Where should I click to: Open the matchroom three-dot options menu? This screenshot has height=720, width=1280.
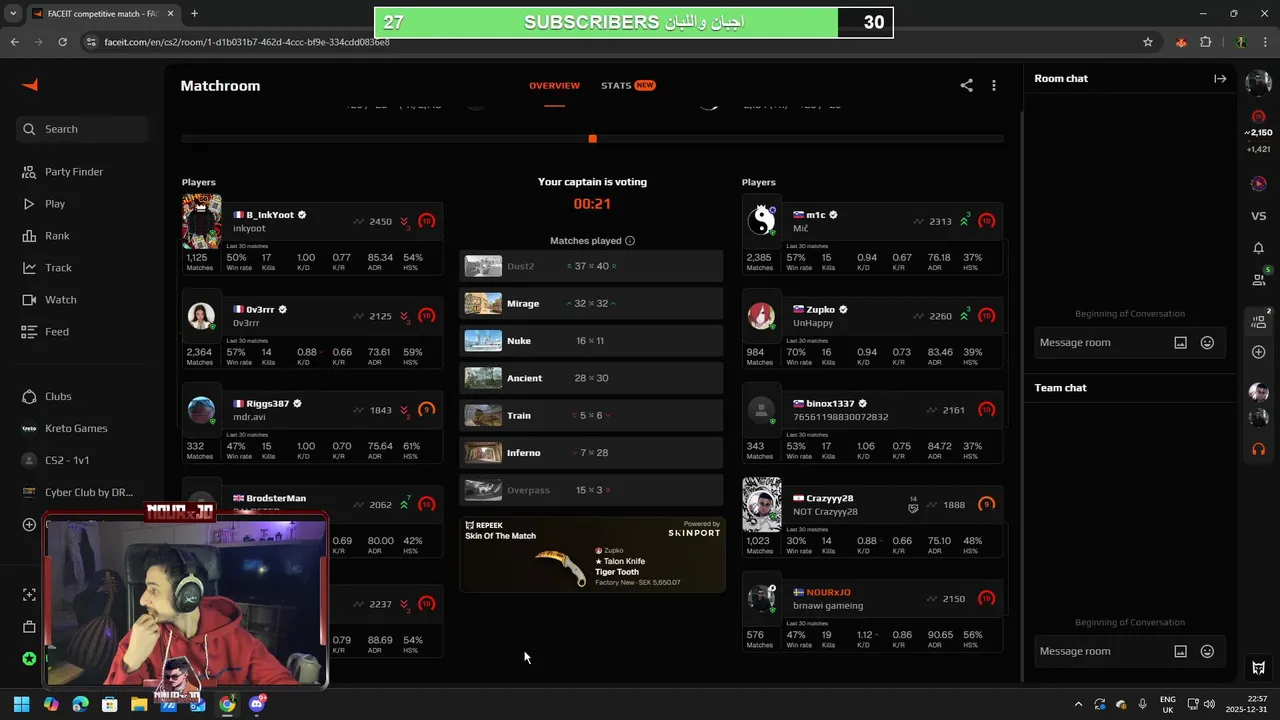pos(993,86)
